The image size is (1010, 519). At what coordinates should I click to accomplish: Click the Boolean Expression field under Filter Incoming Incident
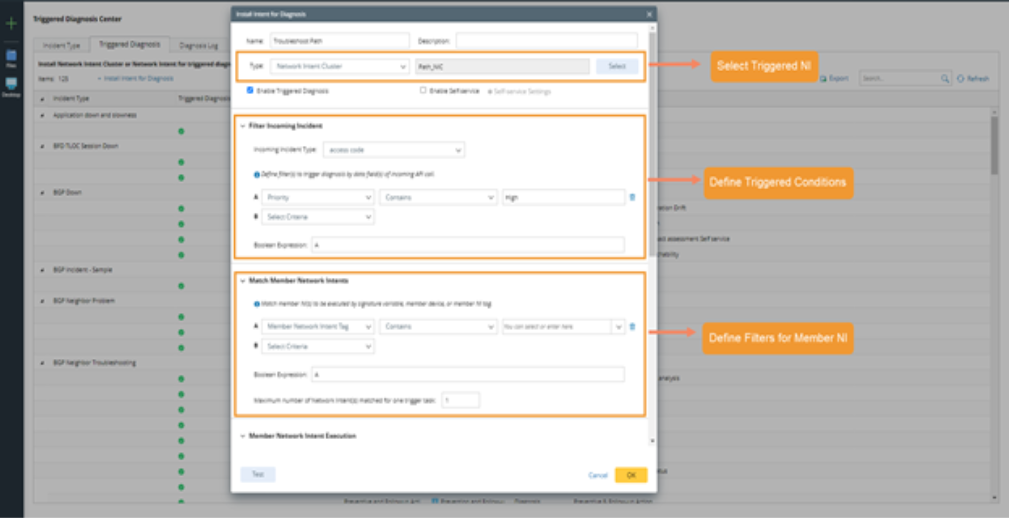pyautogui.click(x=468, y=245)
